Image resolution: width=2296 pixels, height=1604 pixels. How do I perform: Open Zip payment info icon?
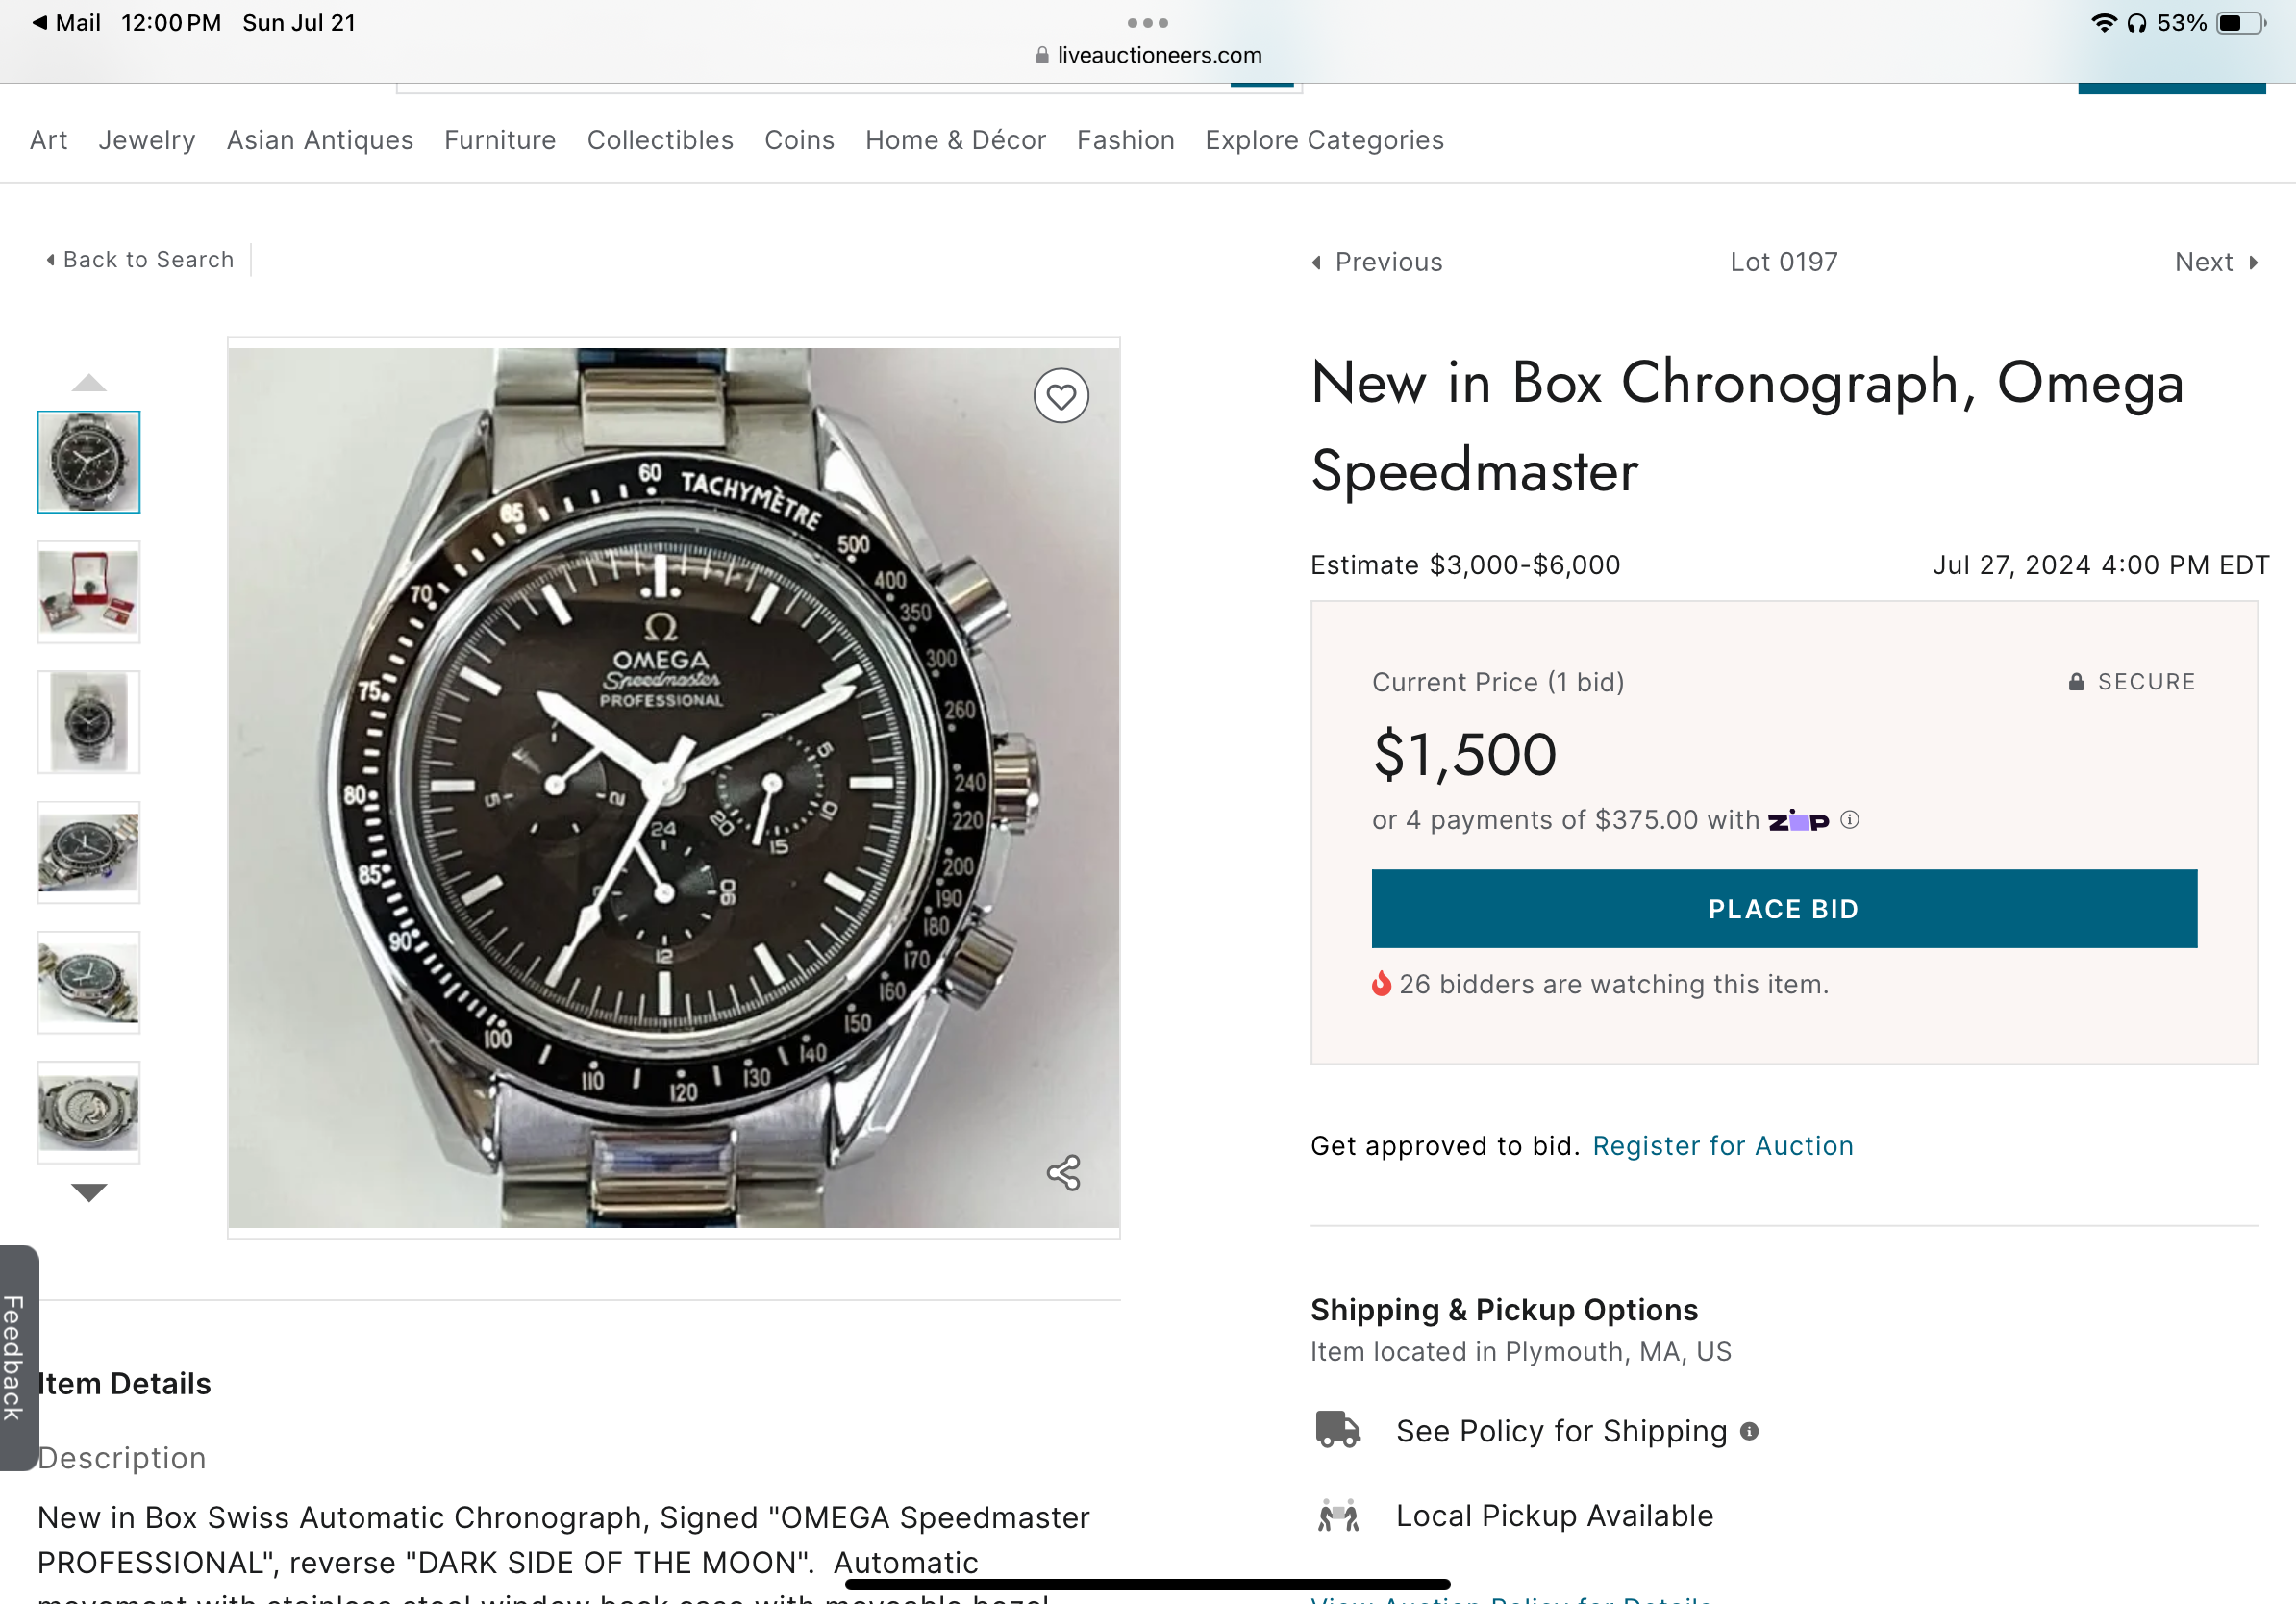pos(1850,820)
